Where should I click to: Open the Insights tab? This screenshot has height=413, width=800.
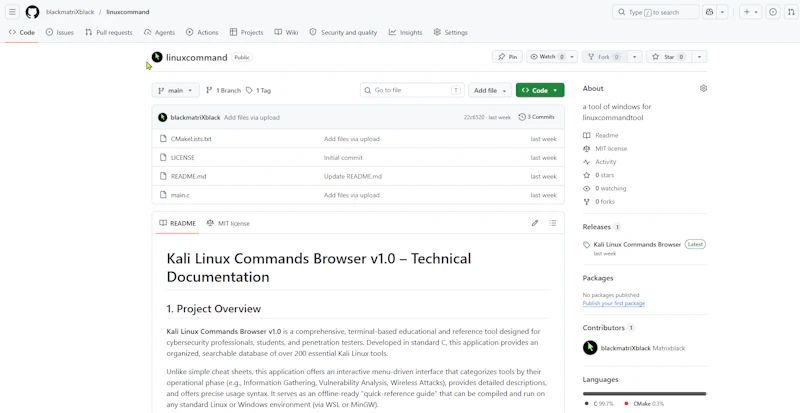[406, 32]
